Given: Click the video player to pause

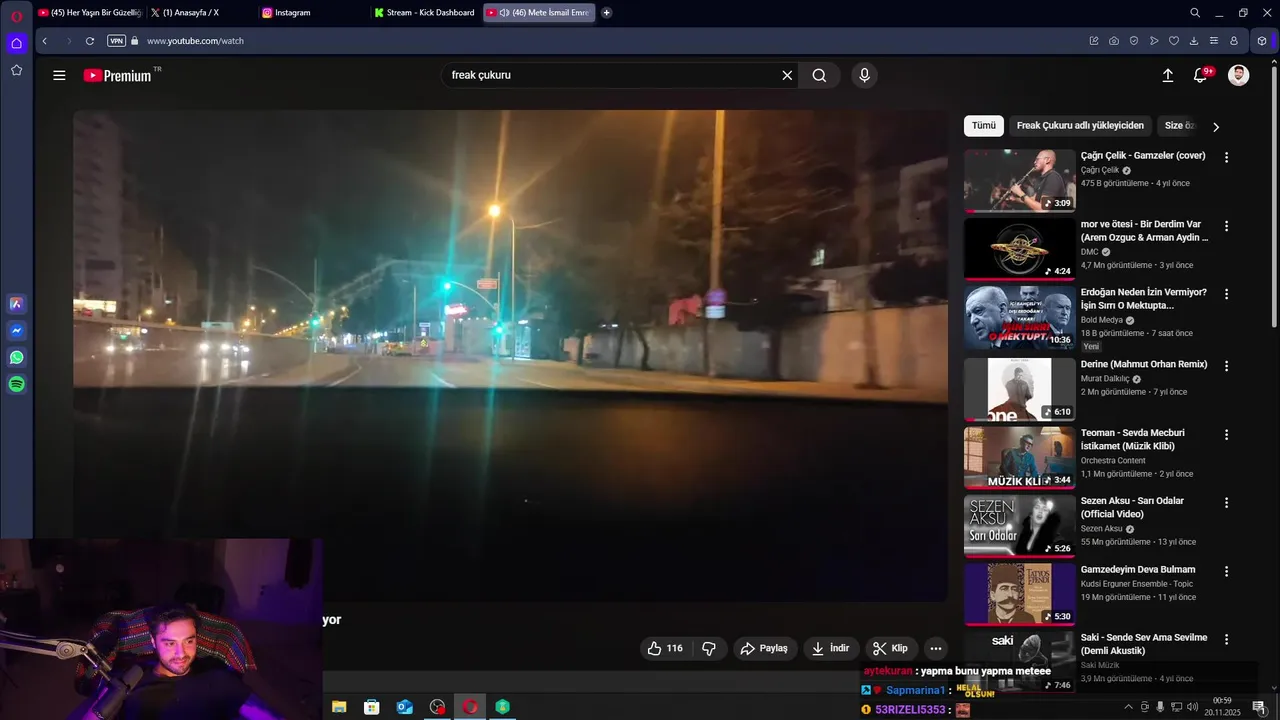Looking at the screenshot, I should tap(510, 355).
